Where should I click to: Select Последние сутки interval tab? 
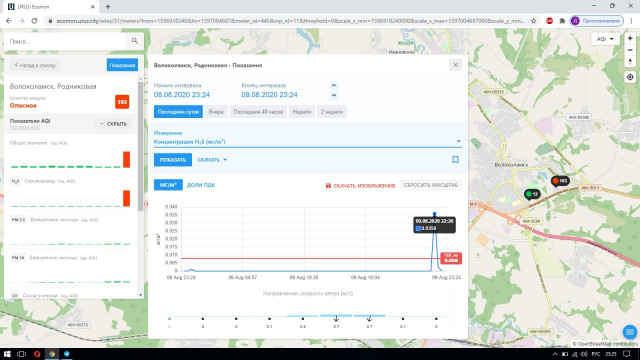(178, 111)
